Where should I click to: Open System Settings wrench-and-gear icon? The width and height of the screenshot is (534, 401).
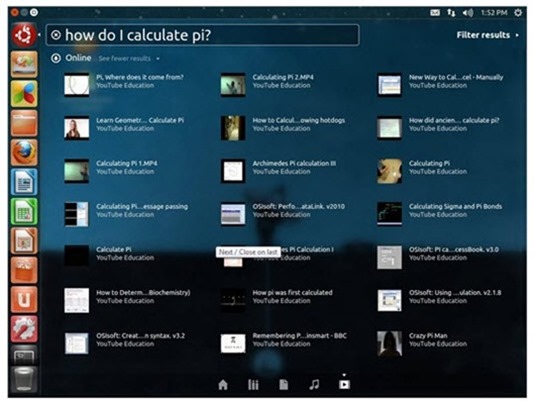coord(24,328)
